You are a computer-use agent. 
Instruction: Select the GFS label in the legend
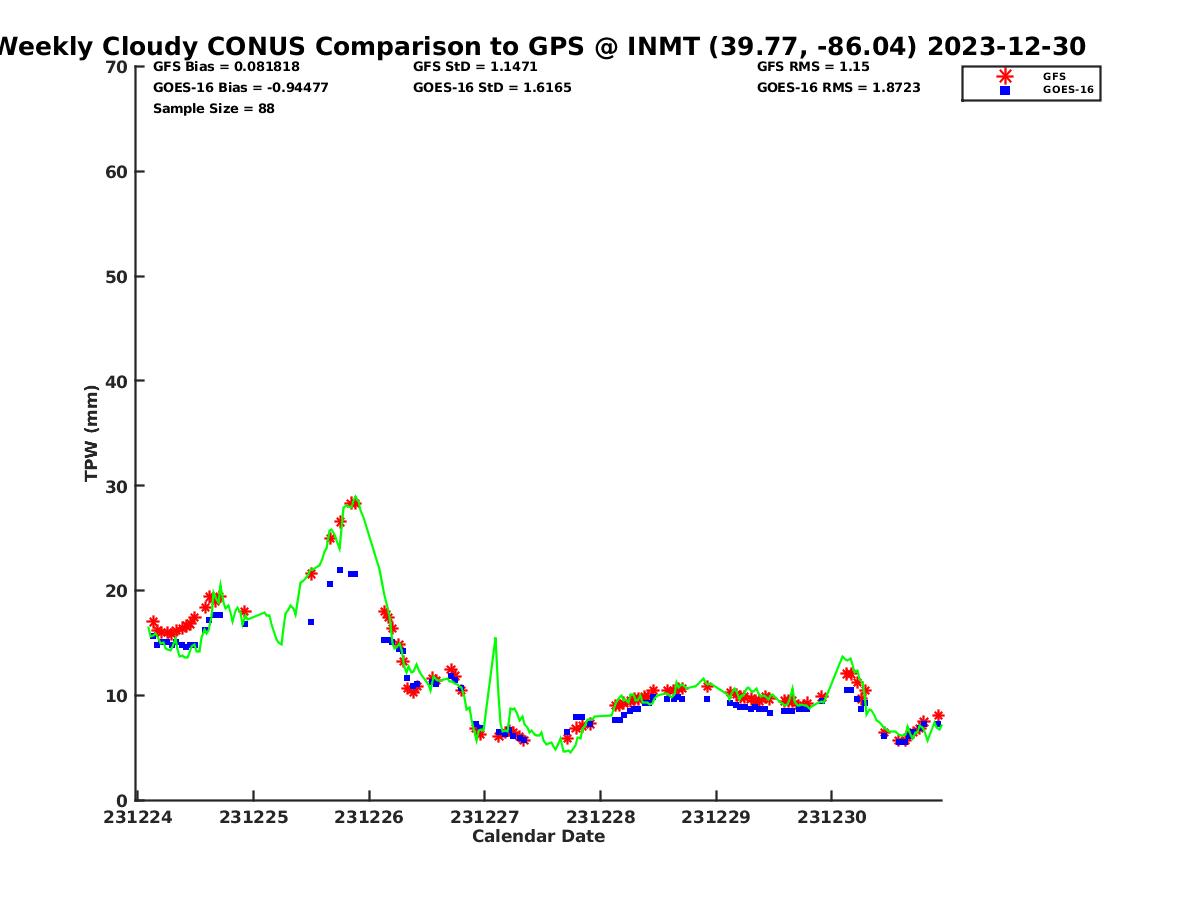pos(1054,76)
